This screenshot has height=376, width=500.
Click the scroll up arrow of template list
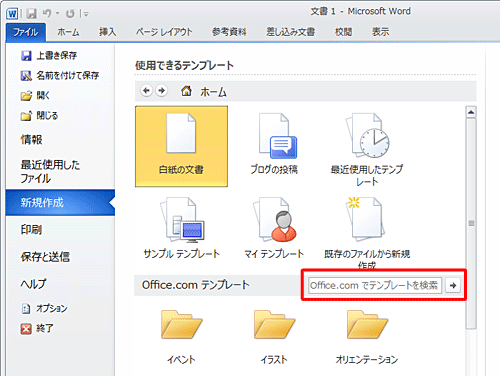coord(471,112)
